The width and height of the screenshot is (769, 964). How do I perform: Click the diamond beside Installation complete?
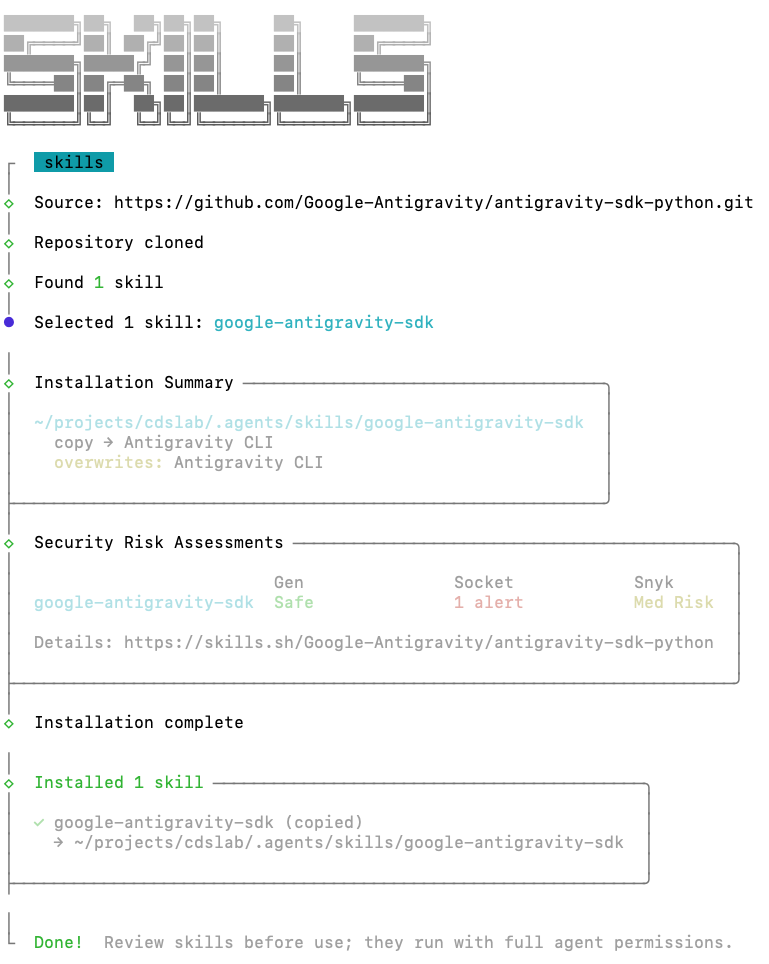(x=9, y=724)
